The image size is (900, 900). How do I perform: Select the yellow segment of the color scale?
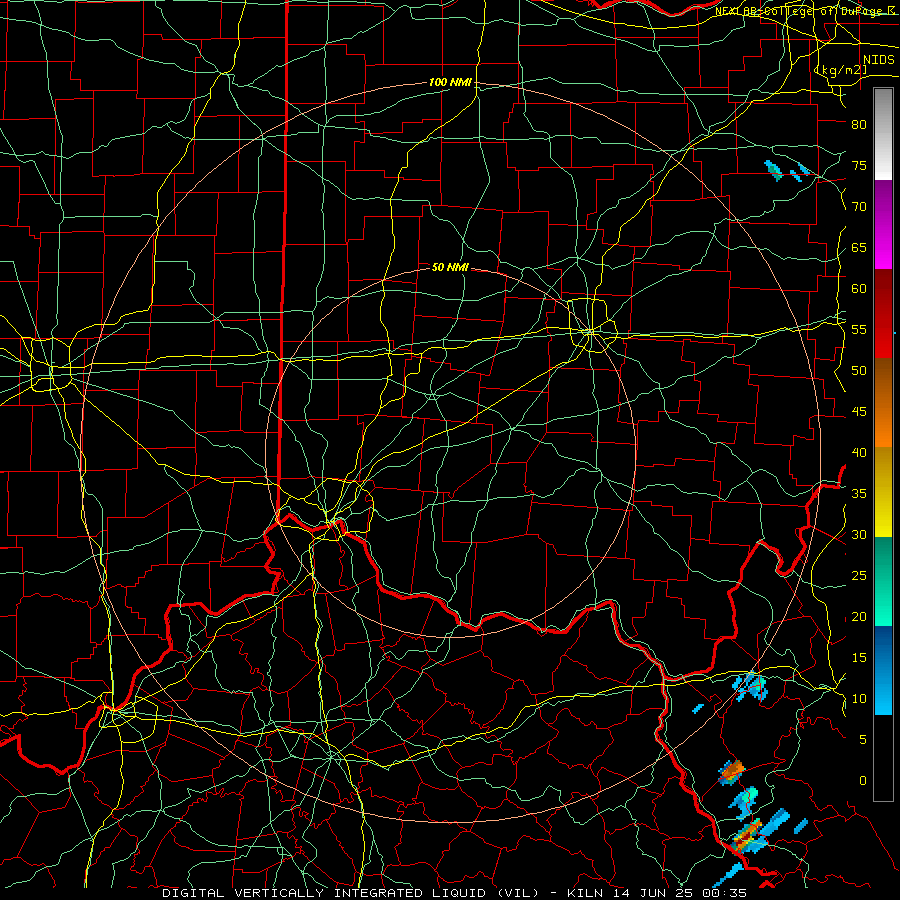(883, 492)
